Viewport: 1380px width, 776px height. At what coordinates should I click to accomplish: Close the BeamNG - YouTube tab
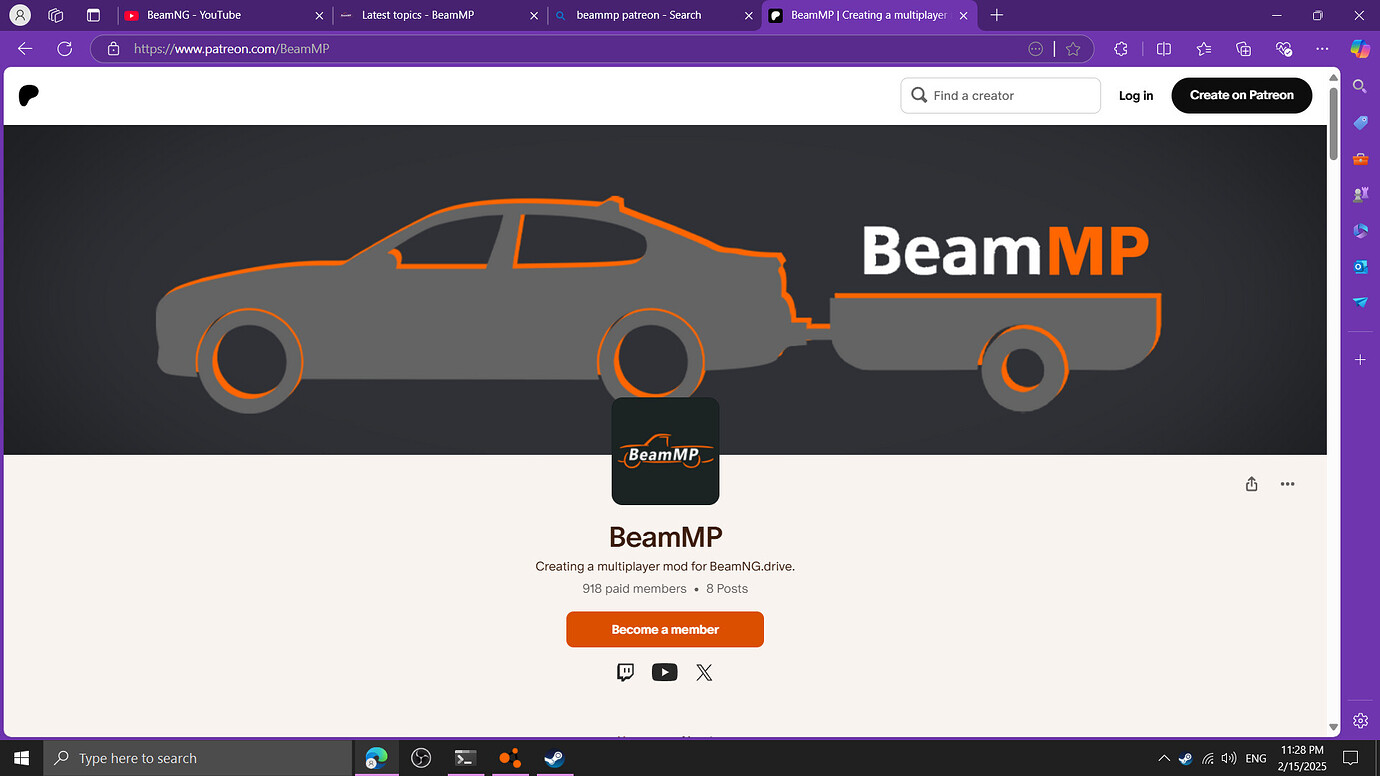coord(318,15)
